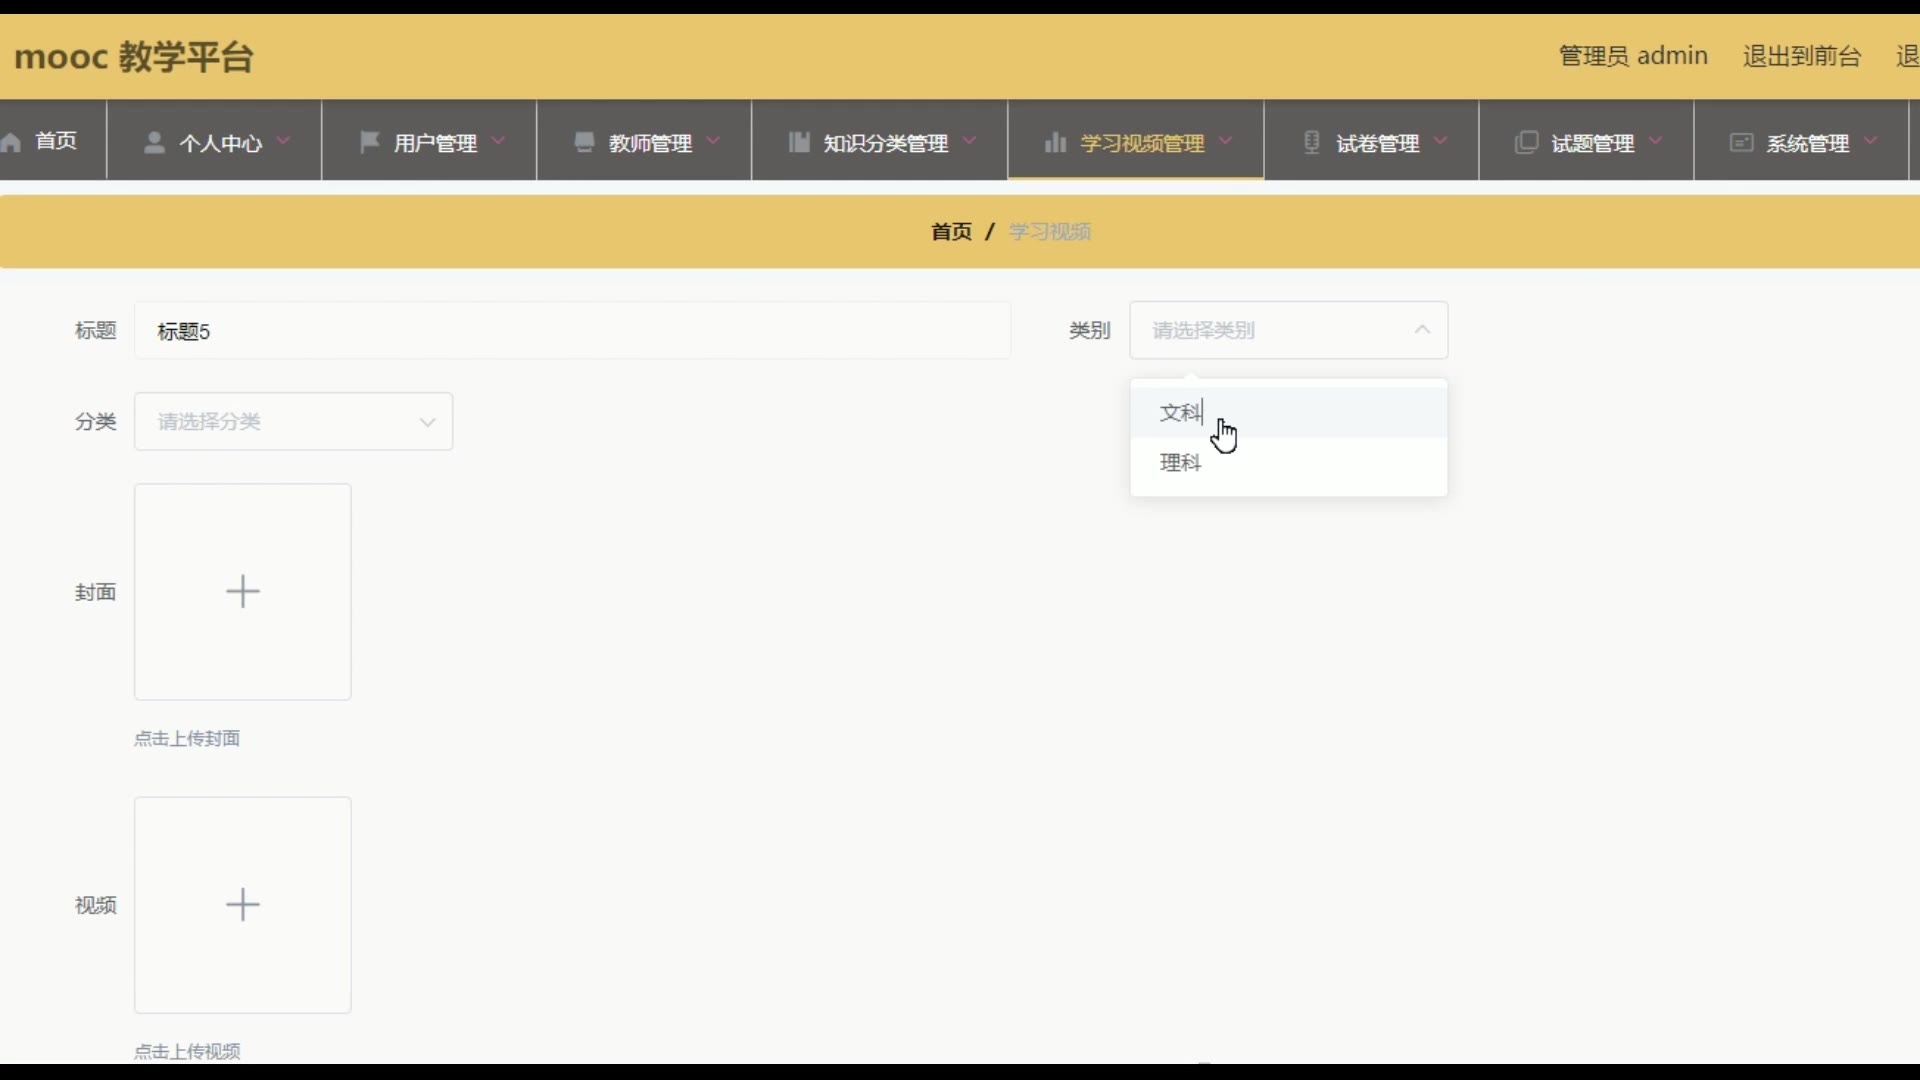Click the microphone icon beside 试卷管理
This screenshot has width=1920, height=1080.
(x=1311, y=142)
